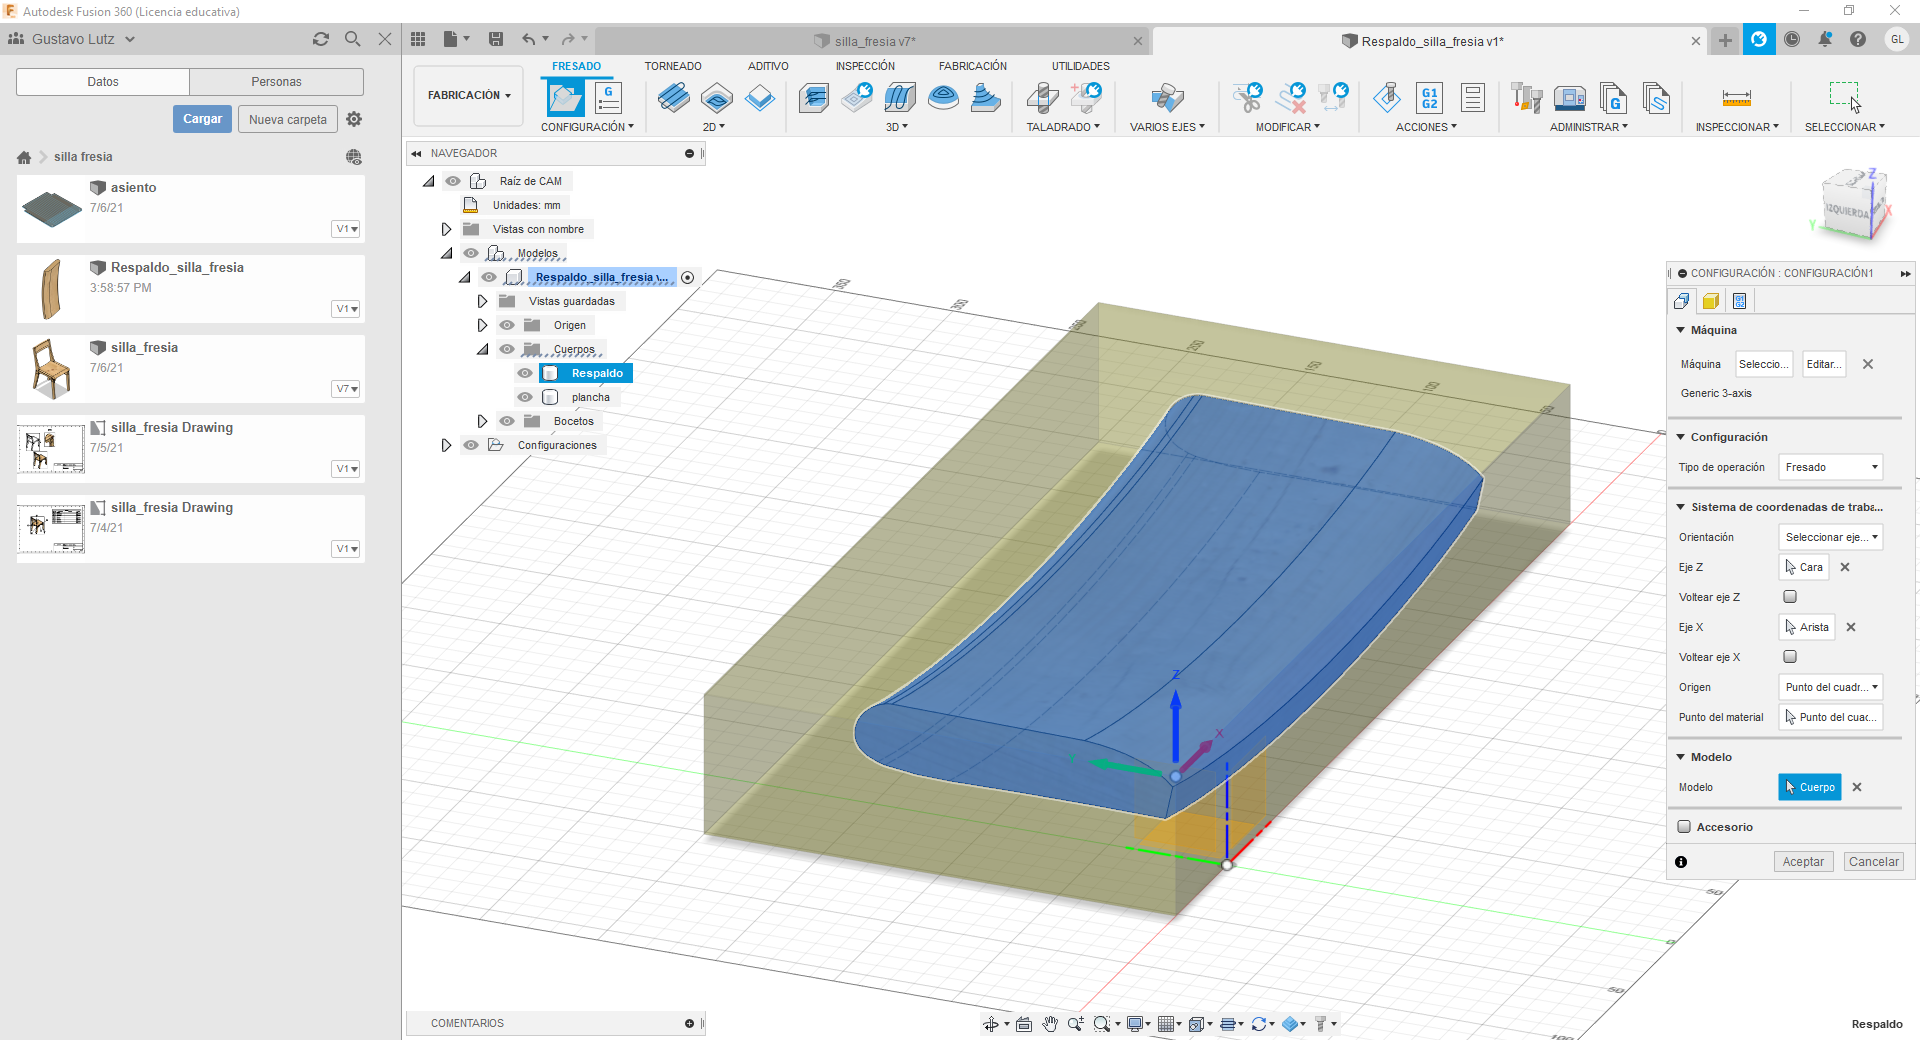Toggle visibility of Cuerpos folder
The image size is (1920, 1040).
507,349
